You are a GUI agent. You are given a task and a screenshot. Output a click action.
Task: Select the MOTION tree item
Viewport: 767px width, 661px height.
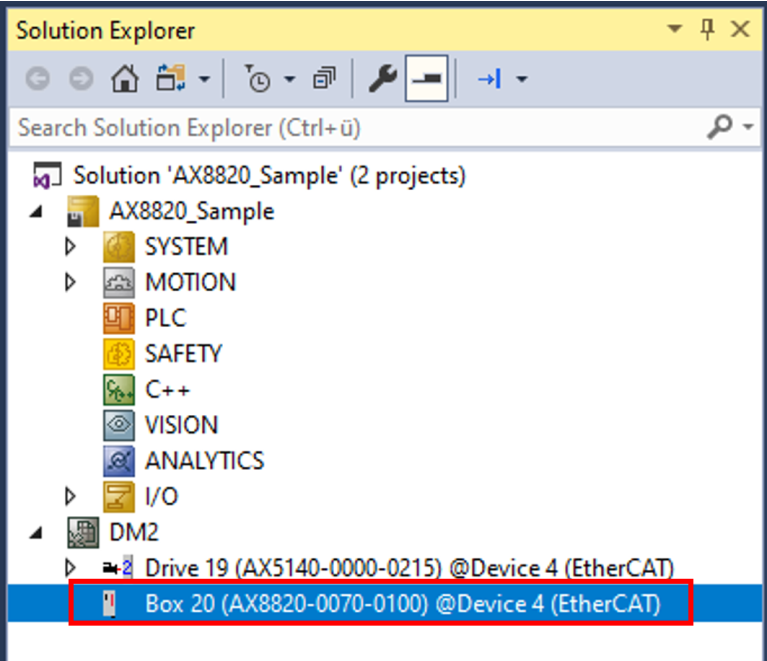[191, 282]
